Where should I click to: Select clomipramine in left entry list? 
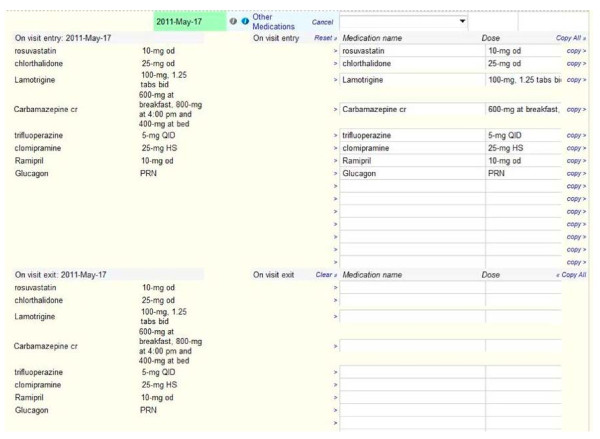[38, 148]
